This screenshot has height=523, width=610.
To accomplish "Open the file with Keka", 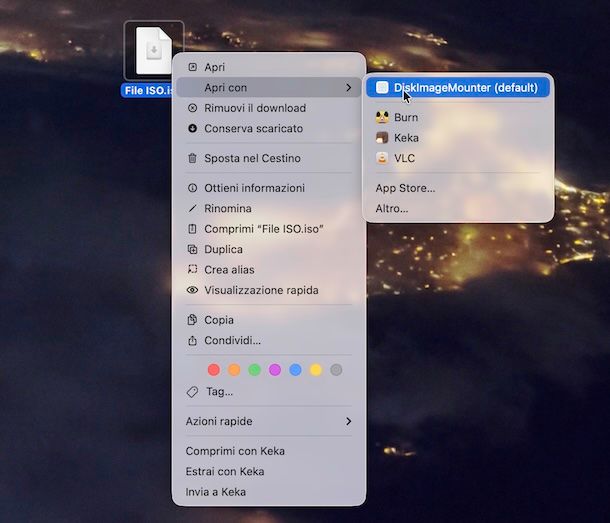I will tap(458, 137).
